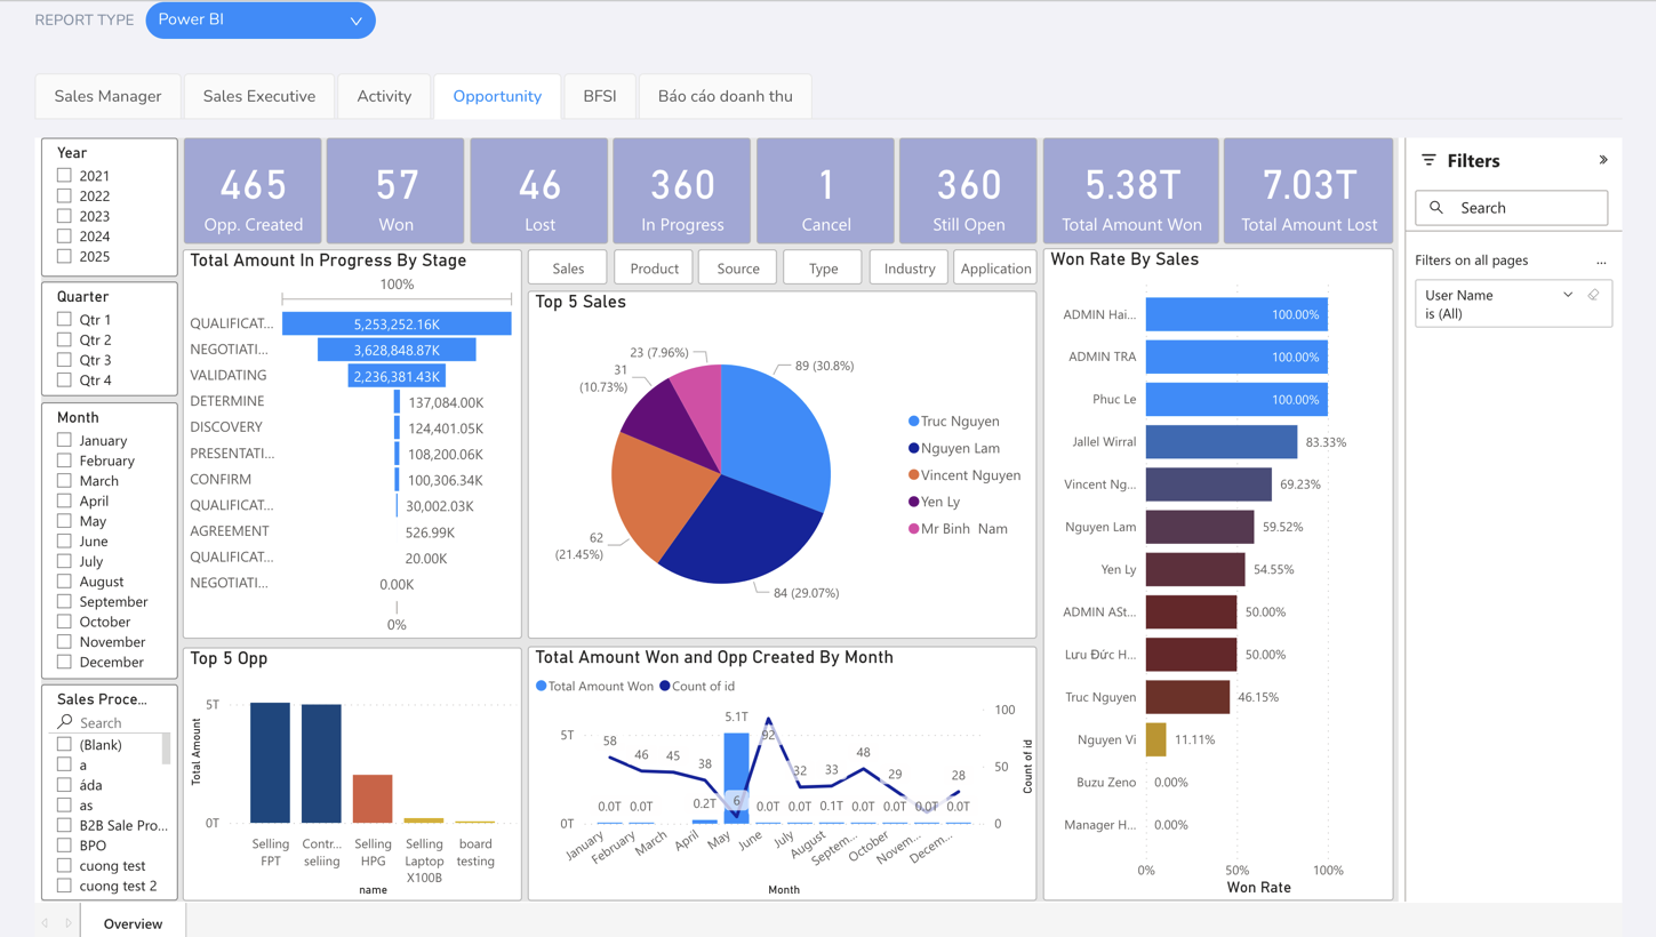
Task: Check the 2024 year checkbox
Action: [x=64, y=236]
